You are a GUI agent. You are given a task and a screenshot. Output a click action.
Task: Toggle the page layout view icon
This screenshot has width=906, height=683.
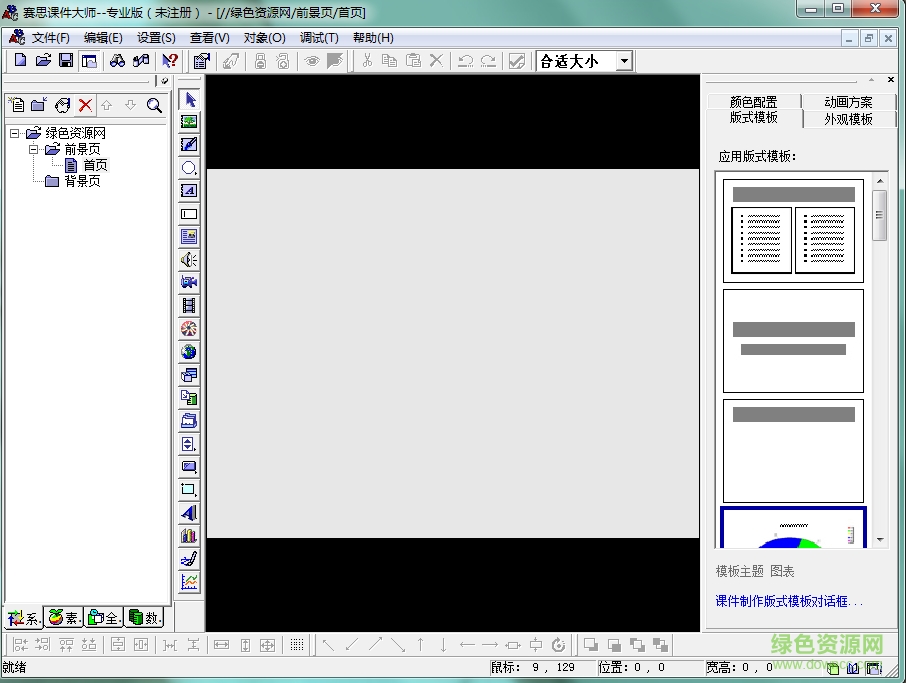[x=89, y=60]
